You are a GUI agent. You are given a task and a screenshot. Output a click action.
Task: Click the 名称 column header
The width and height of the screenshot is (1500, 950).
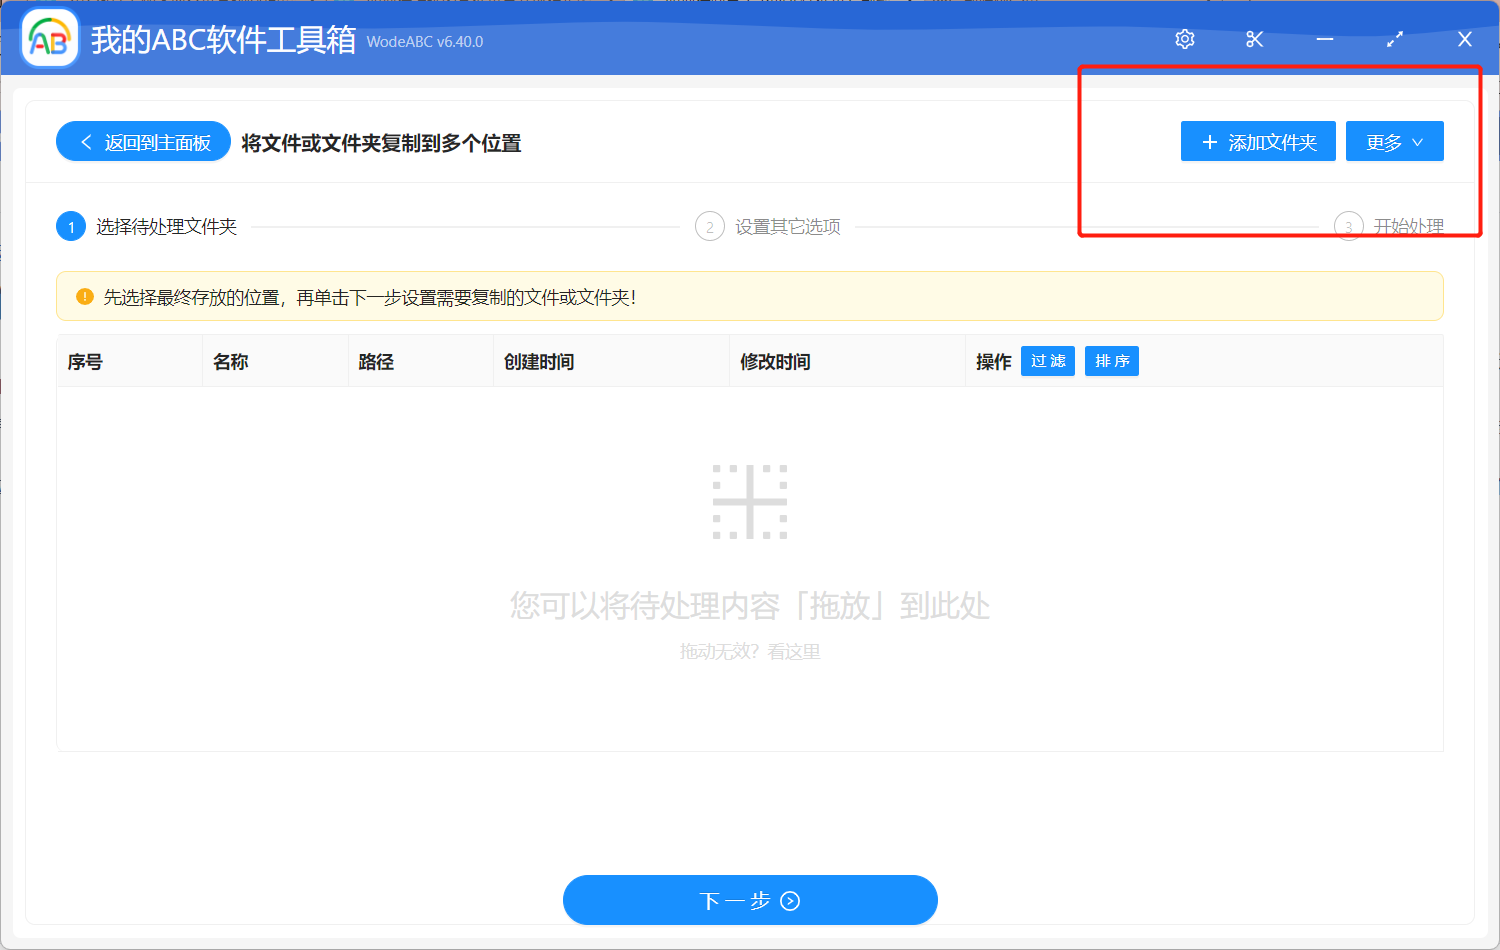point(230,361)
